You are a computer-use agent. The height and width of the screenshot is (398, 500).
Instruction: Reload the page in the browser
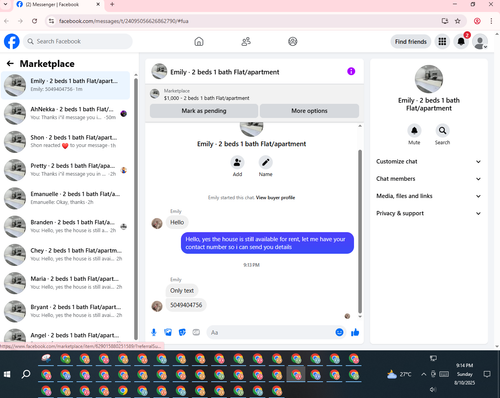34,21
